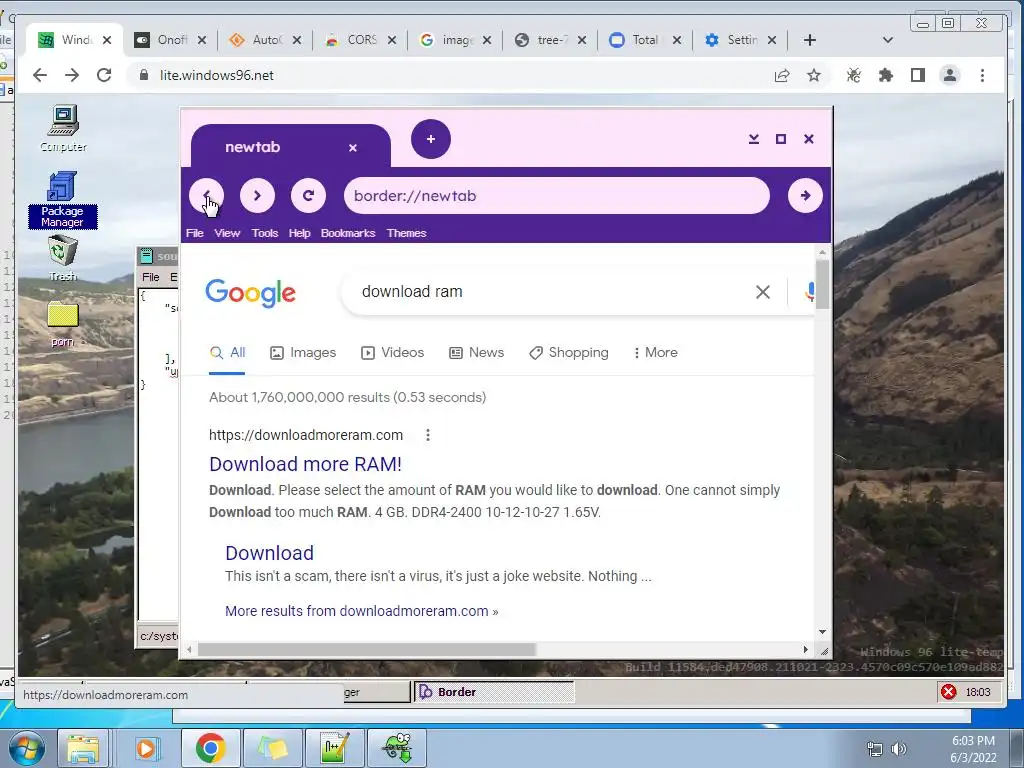Select the Trash desktop icon

point(63,258)
